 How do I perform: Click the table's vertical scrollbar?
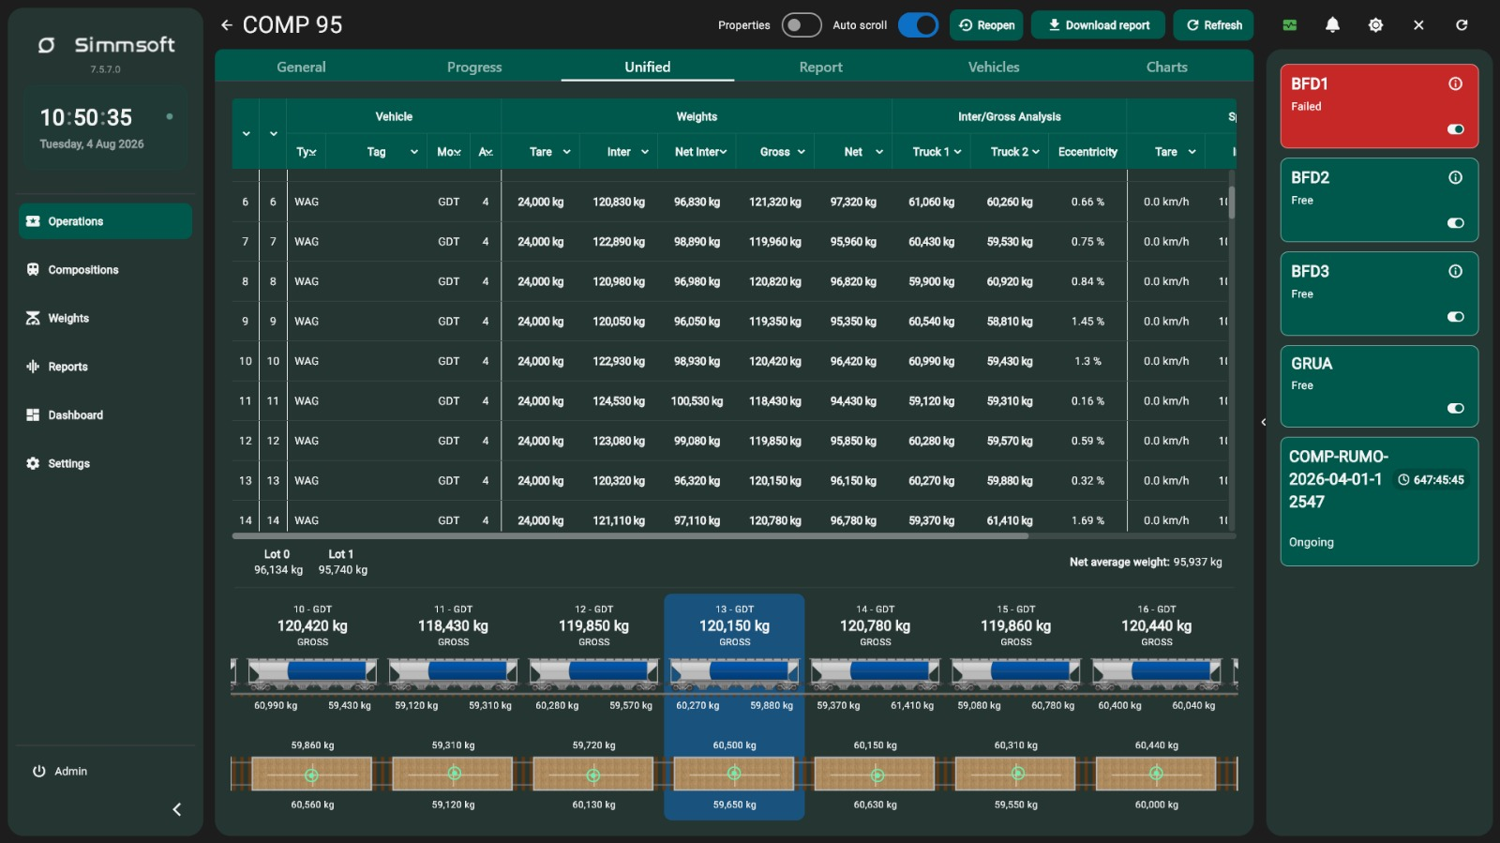pyautogui.click(x=1232, y=201)
